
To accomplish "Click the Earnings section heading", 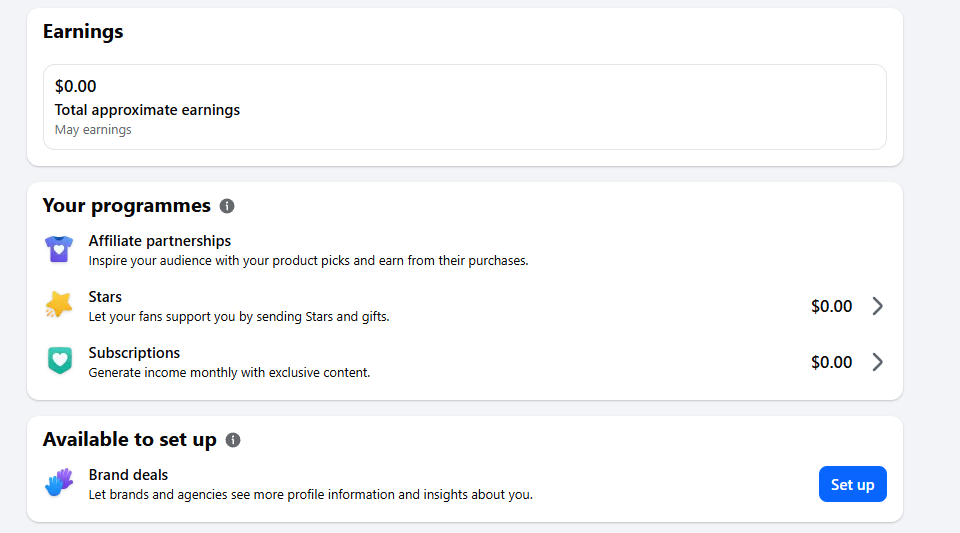I will coord(83,31).
